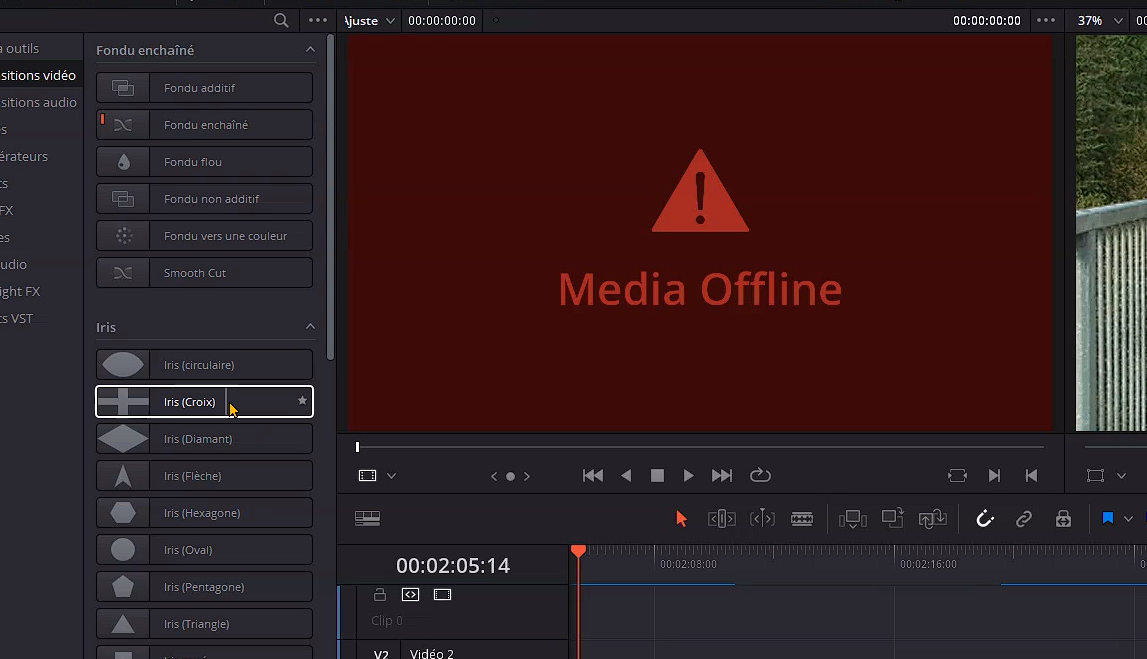
Task: Activate the Trim Edit mode tool
Action: [x=721, y=518]
